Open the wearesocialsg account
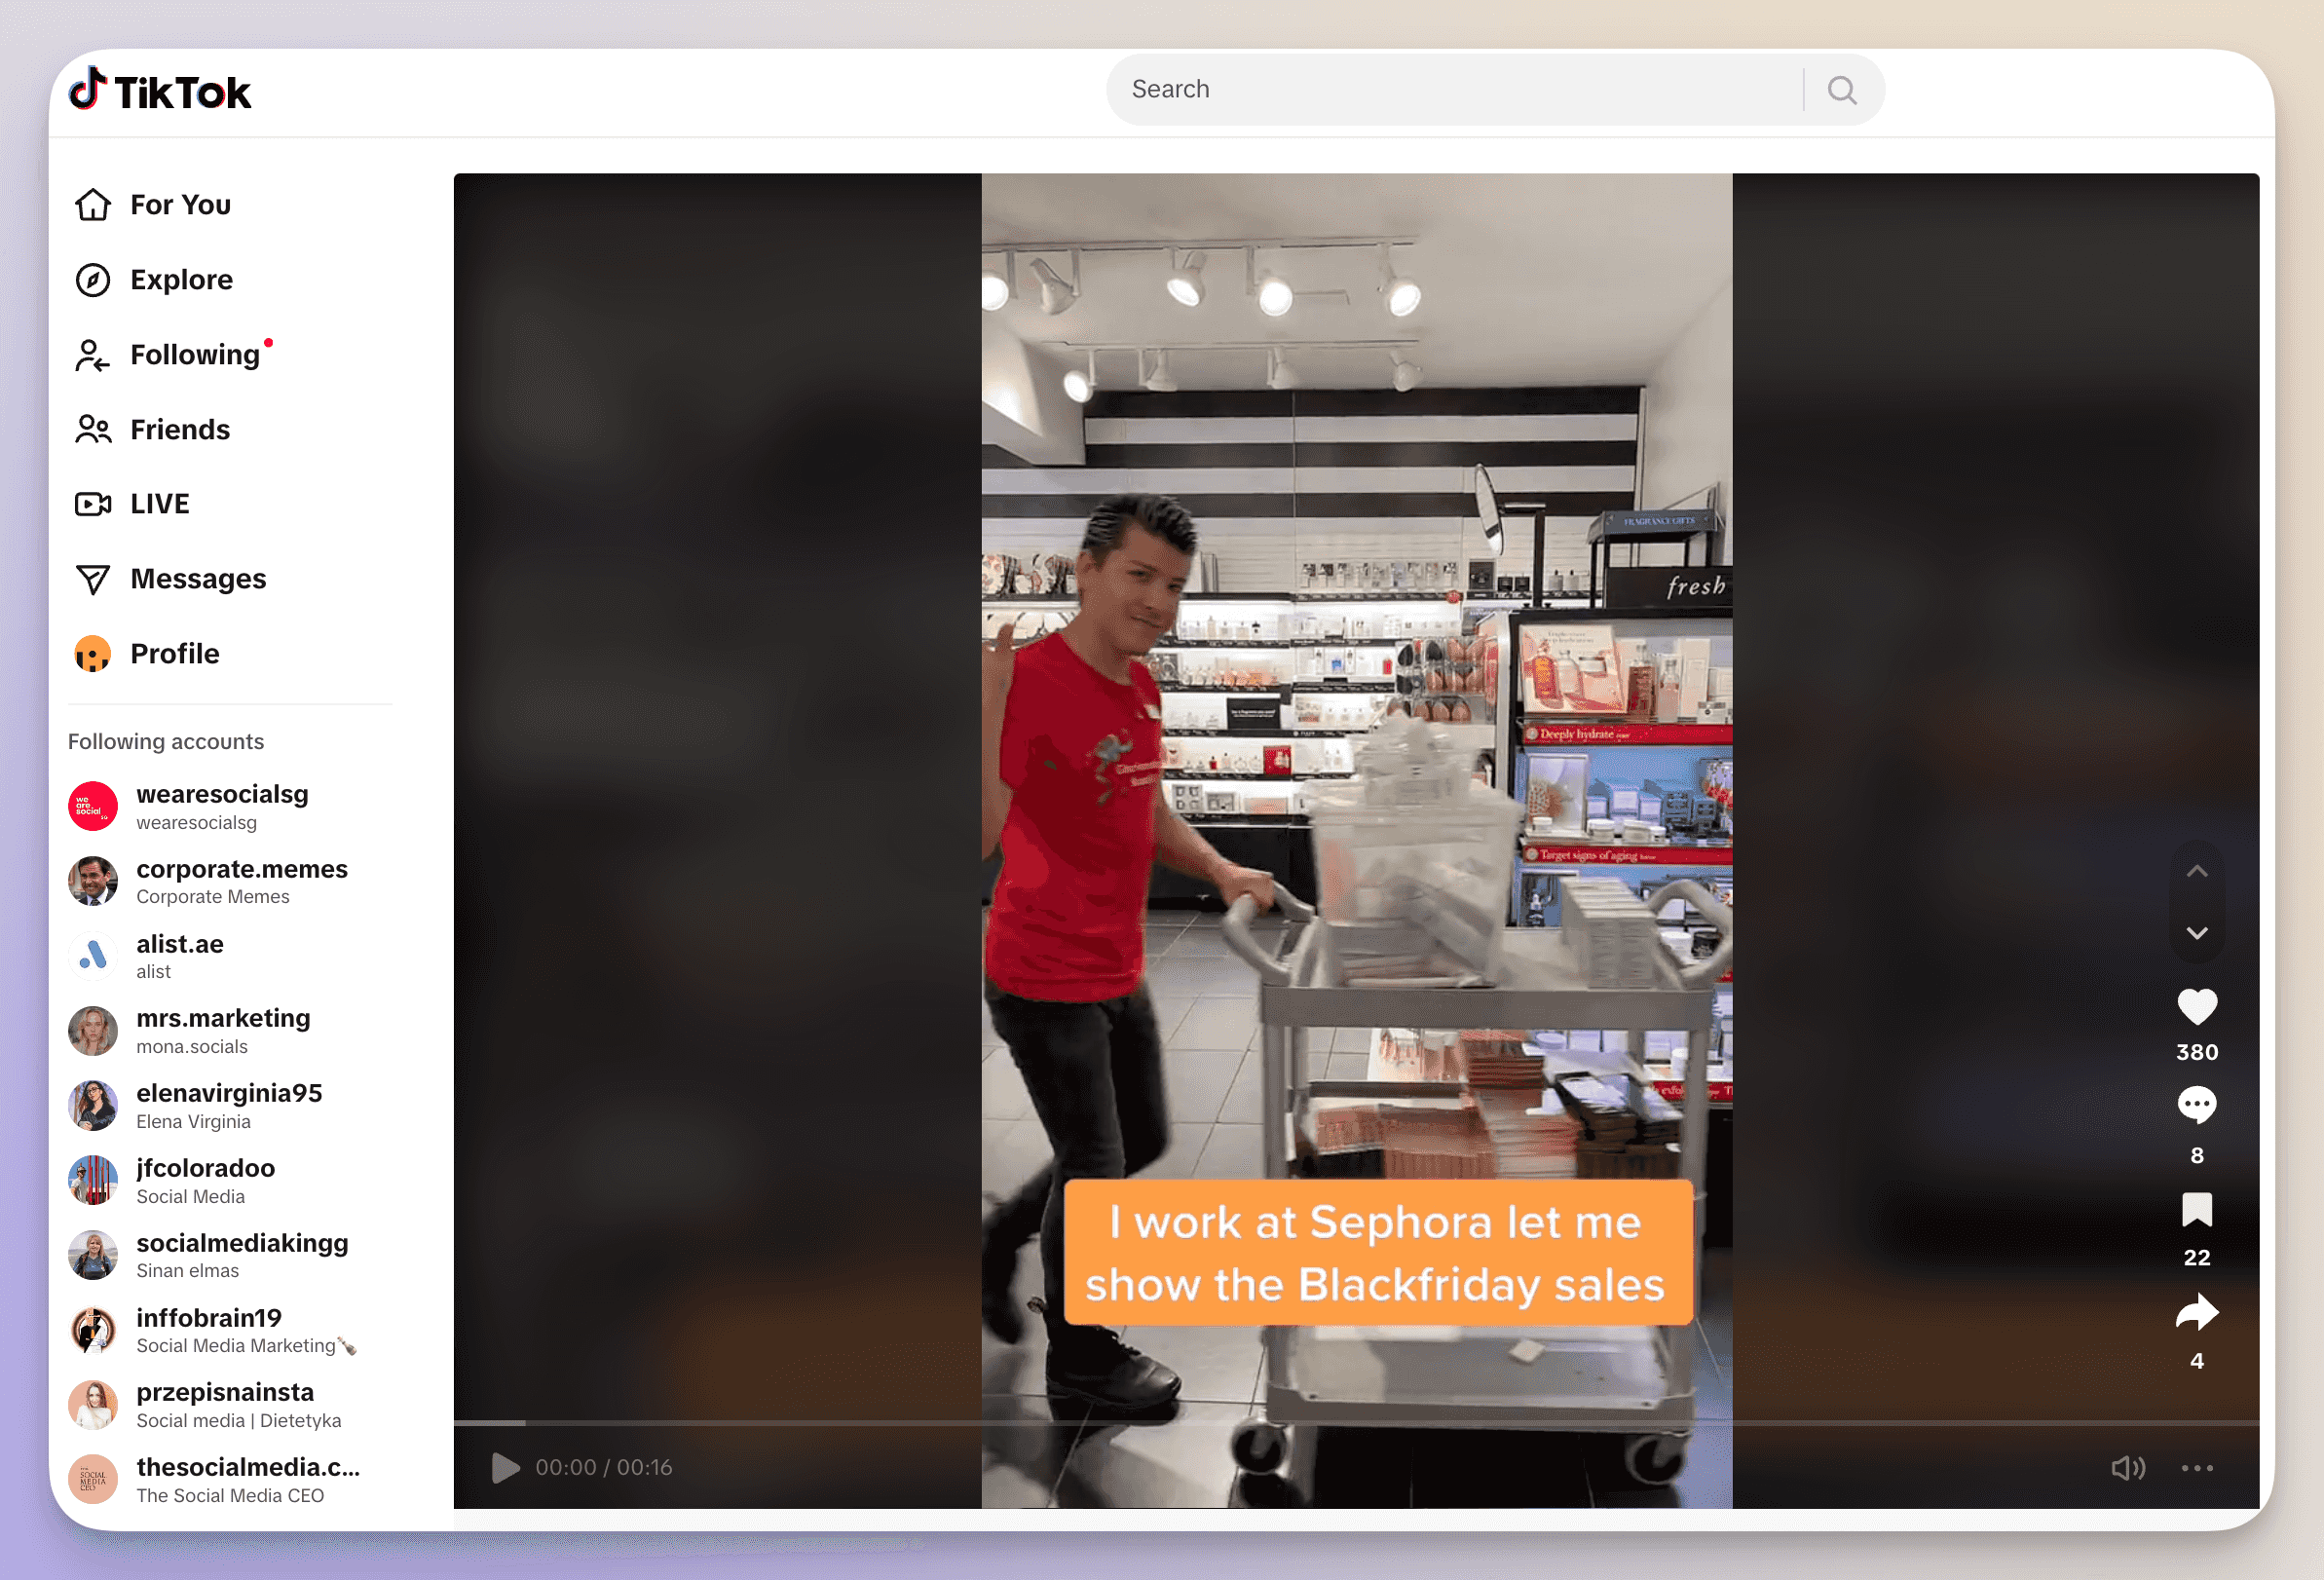The image size is (2324, 1580). [190, 807]
